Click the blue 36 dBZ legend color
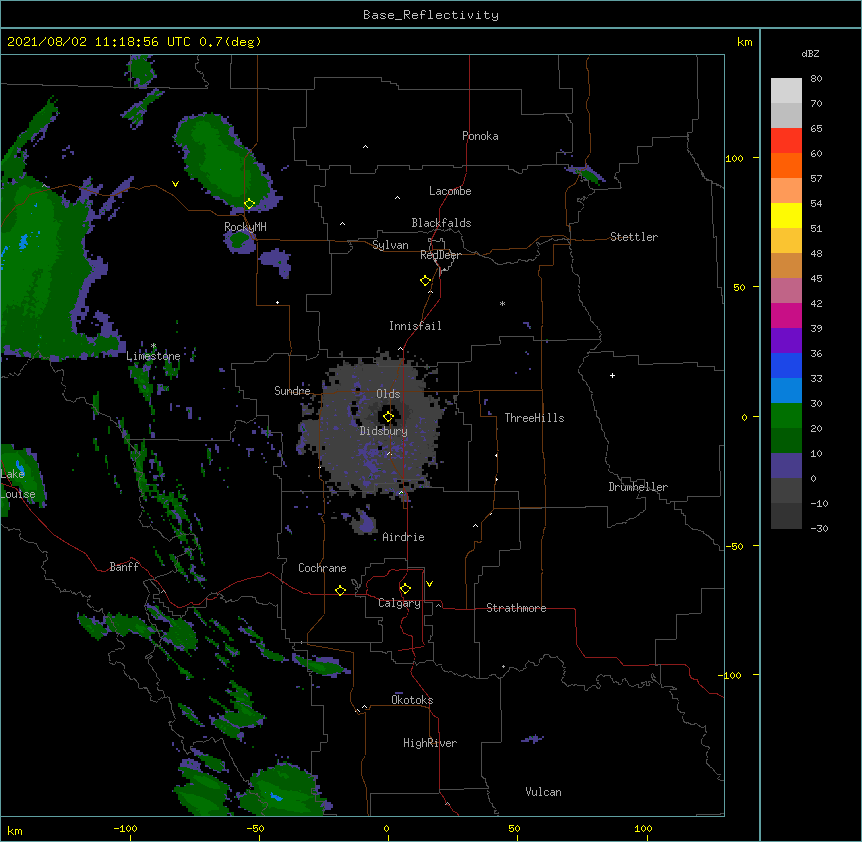Image resolution: width=862 pixels, height=842 pixels. [786, 366]
